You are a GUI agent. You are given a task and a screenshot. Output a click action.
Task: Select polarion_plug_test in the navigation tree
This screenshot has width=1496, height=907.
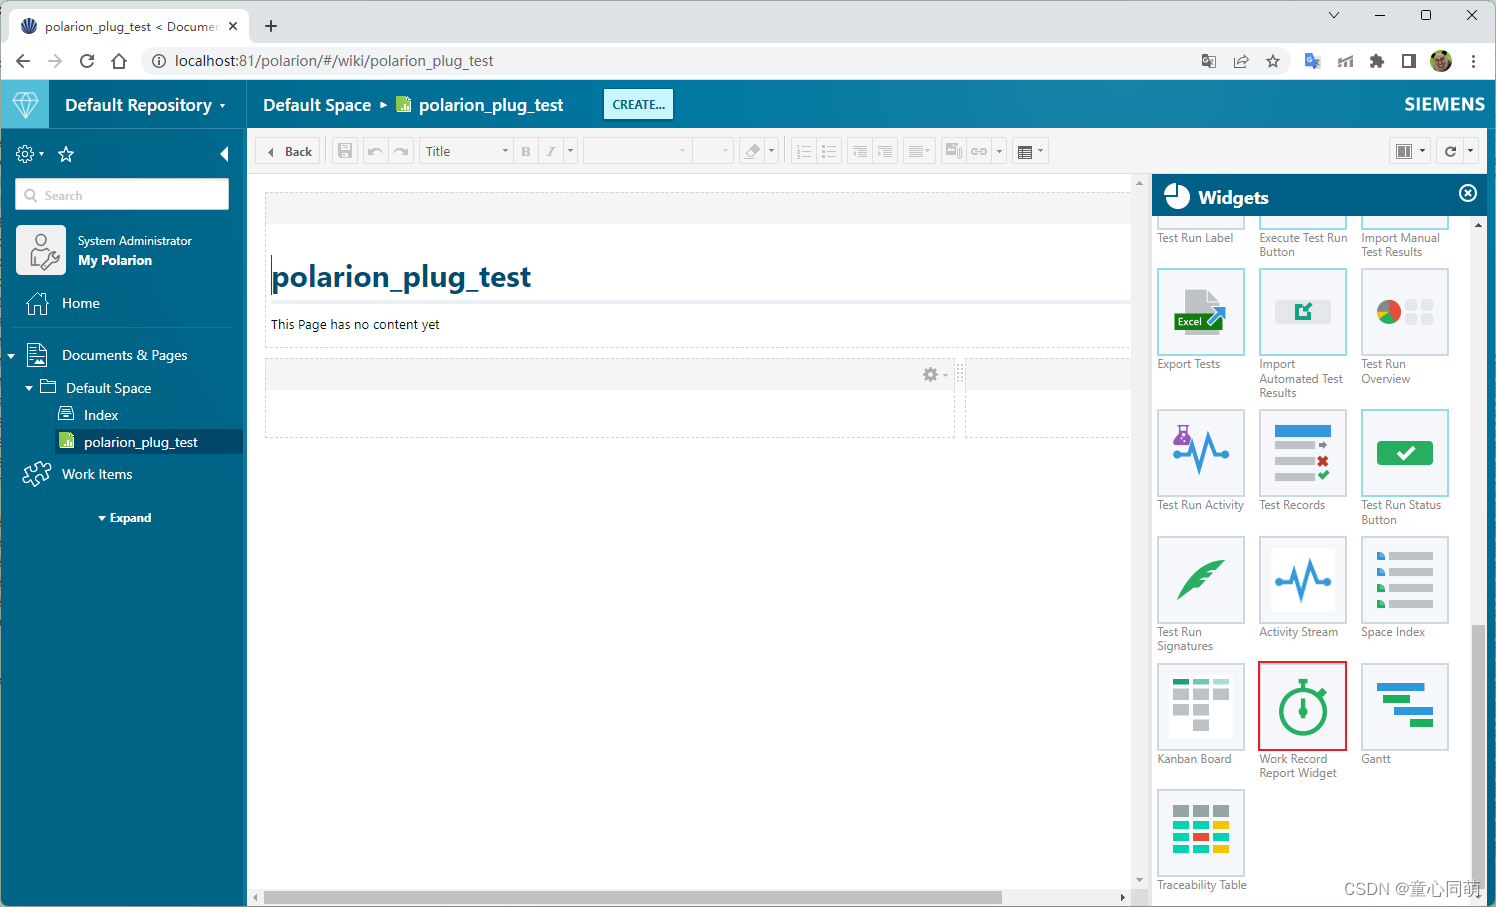(140, 442)
